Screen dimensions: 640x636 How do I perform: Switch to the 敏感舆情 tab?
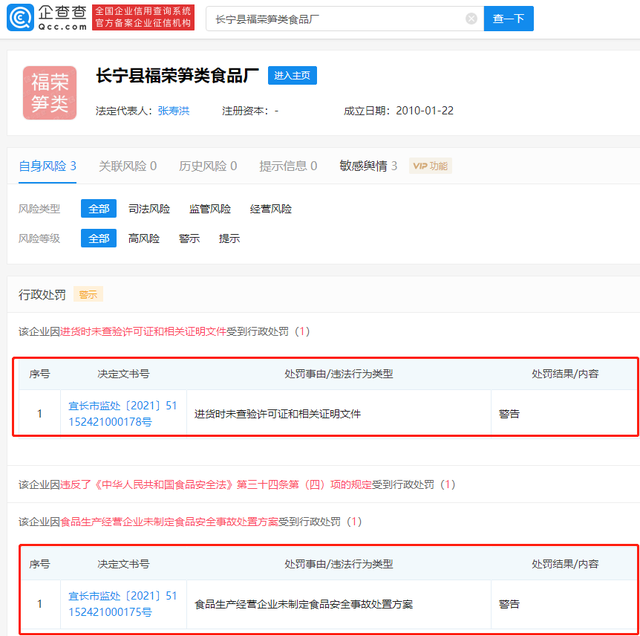(x=368, y=166)
